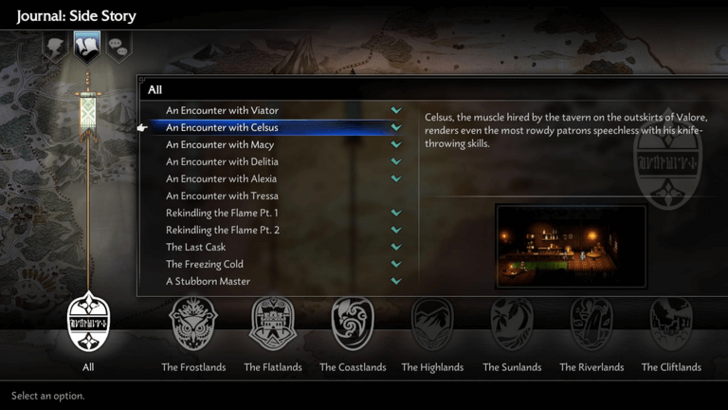This screenshot has height=410, width=728.
Task: Select the Riverlands waterfall emblem
Action: pyautogui.click(x=592, y=324)
